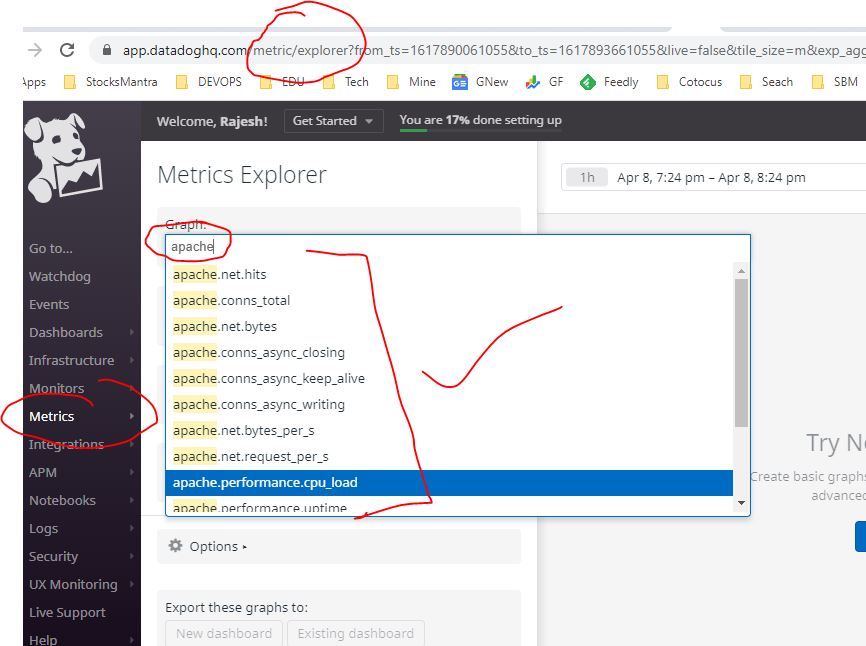Select the 1h time range selector
Image resolution: width=866 pixels, height=646 pixels.
(x=587, y=177)
